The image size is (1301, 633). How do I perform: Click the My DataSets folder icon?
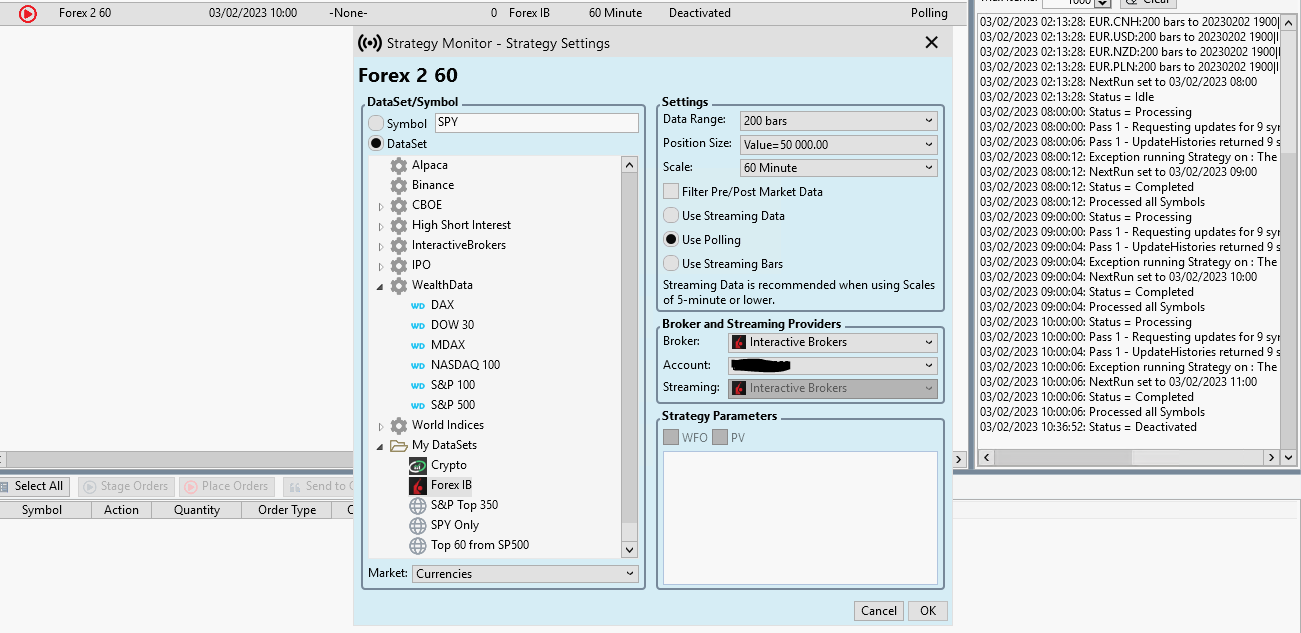point(399,445)
